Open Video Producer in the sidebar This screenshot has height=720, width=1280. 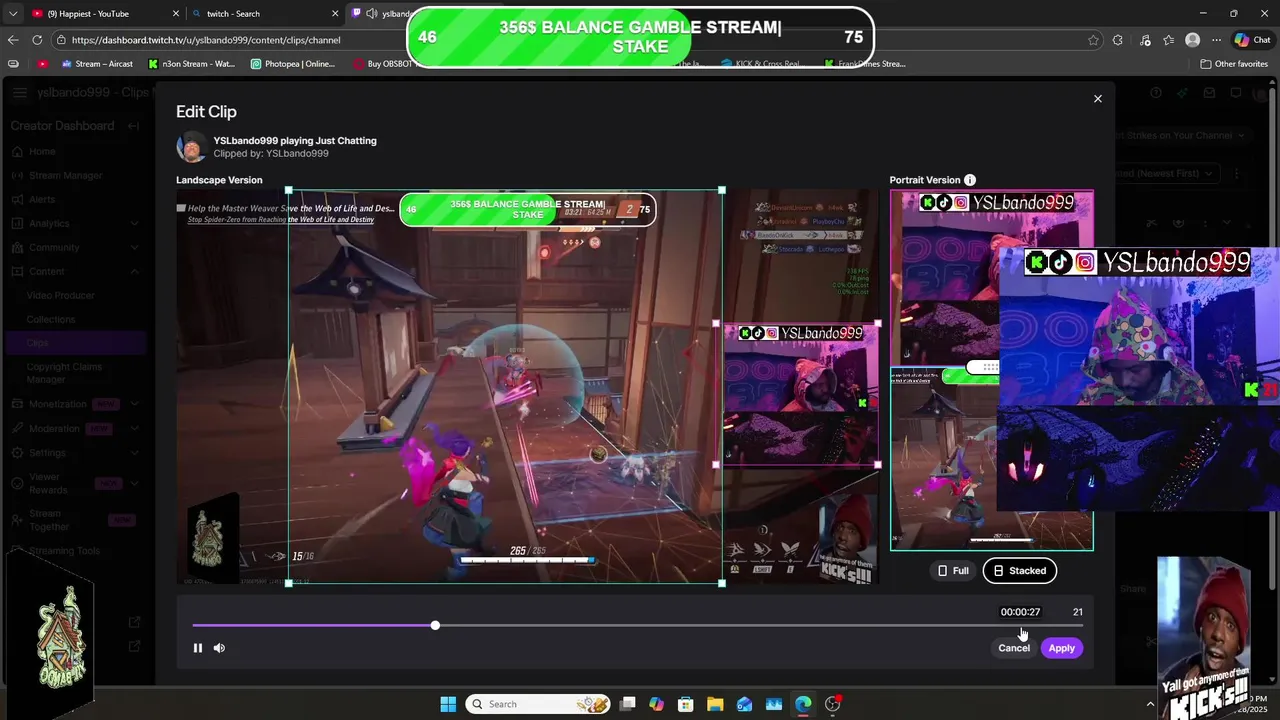(x=61, y=295)
